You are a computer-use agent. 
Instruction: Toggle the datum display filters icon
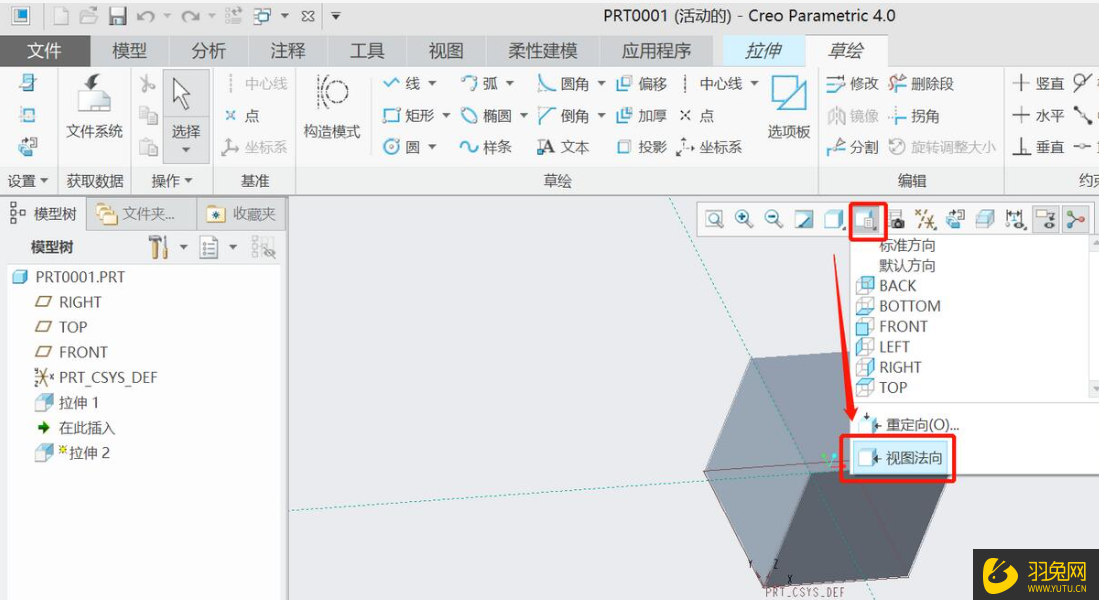coord(925,219)
